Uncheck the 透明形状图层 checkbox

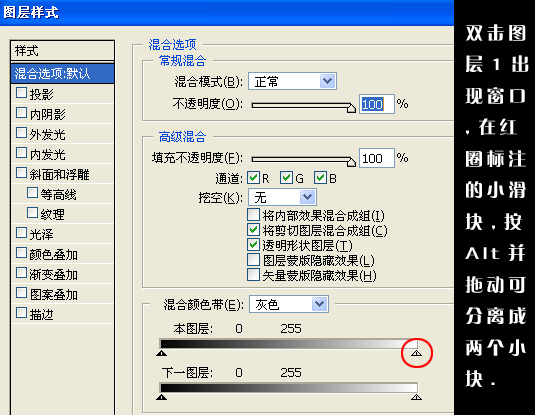click(253, 244)
